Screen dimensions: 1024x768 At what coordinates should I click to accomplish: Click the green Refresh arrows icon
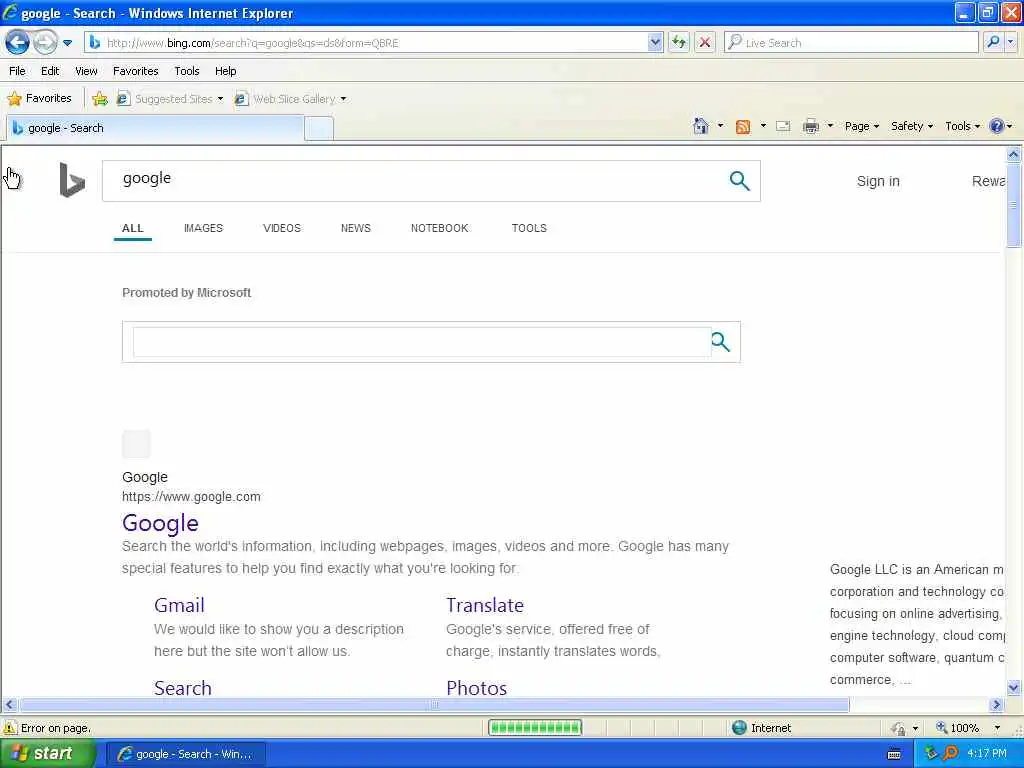(680, 43)
